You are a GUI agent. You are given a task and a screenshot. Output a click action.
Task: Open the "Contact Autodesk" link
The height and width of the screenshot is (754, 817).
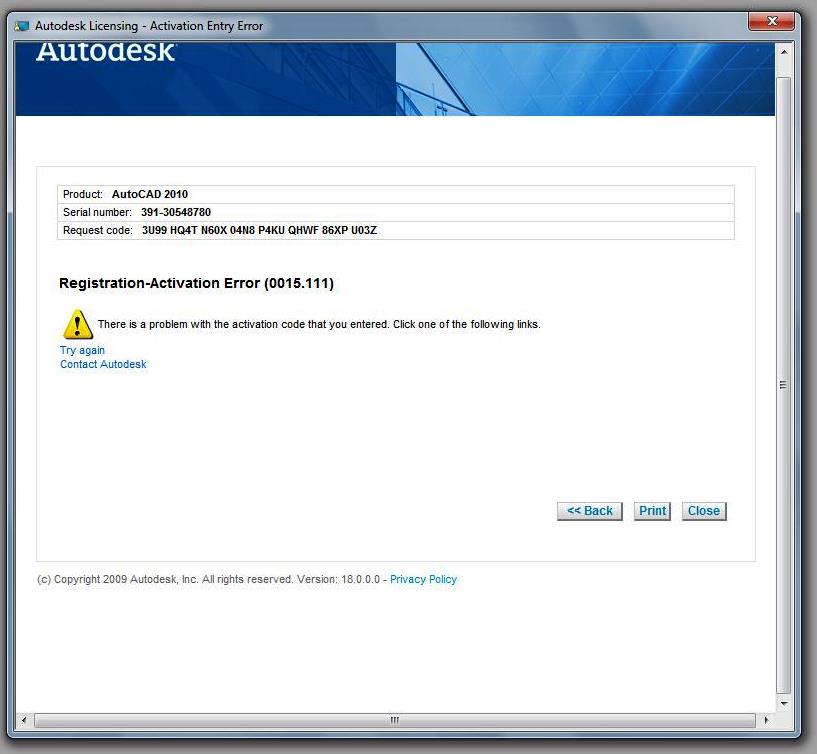[102, 364]
